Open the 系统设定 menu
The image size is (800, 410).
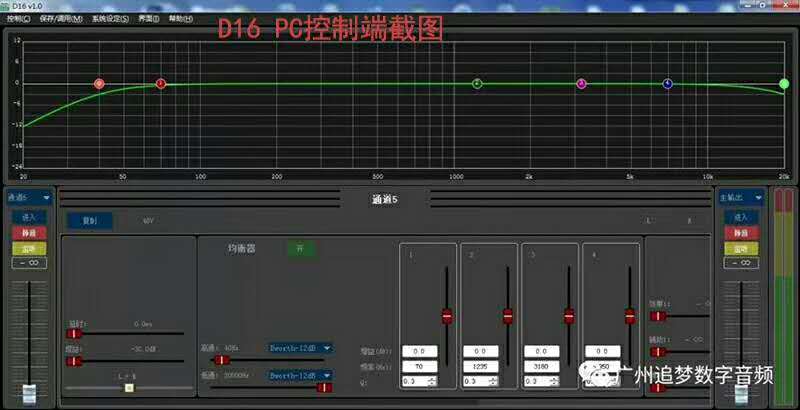pos(109,19)
